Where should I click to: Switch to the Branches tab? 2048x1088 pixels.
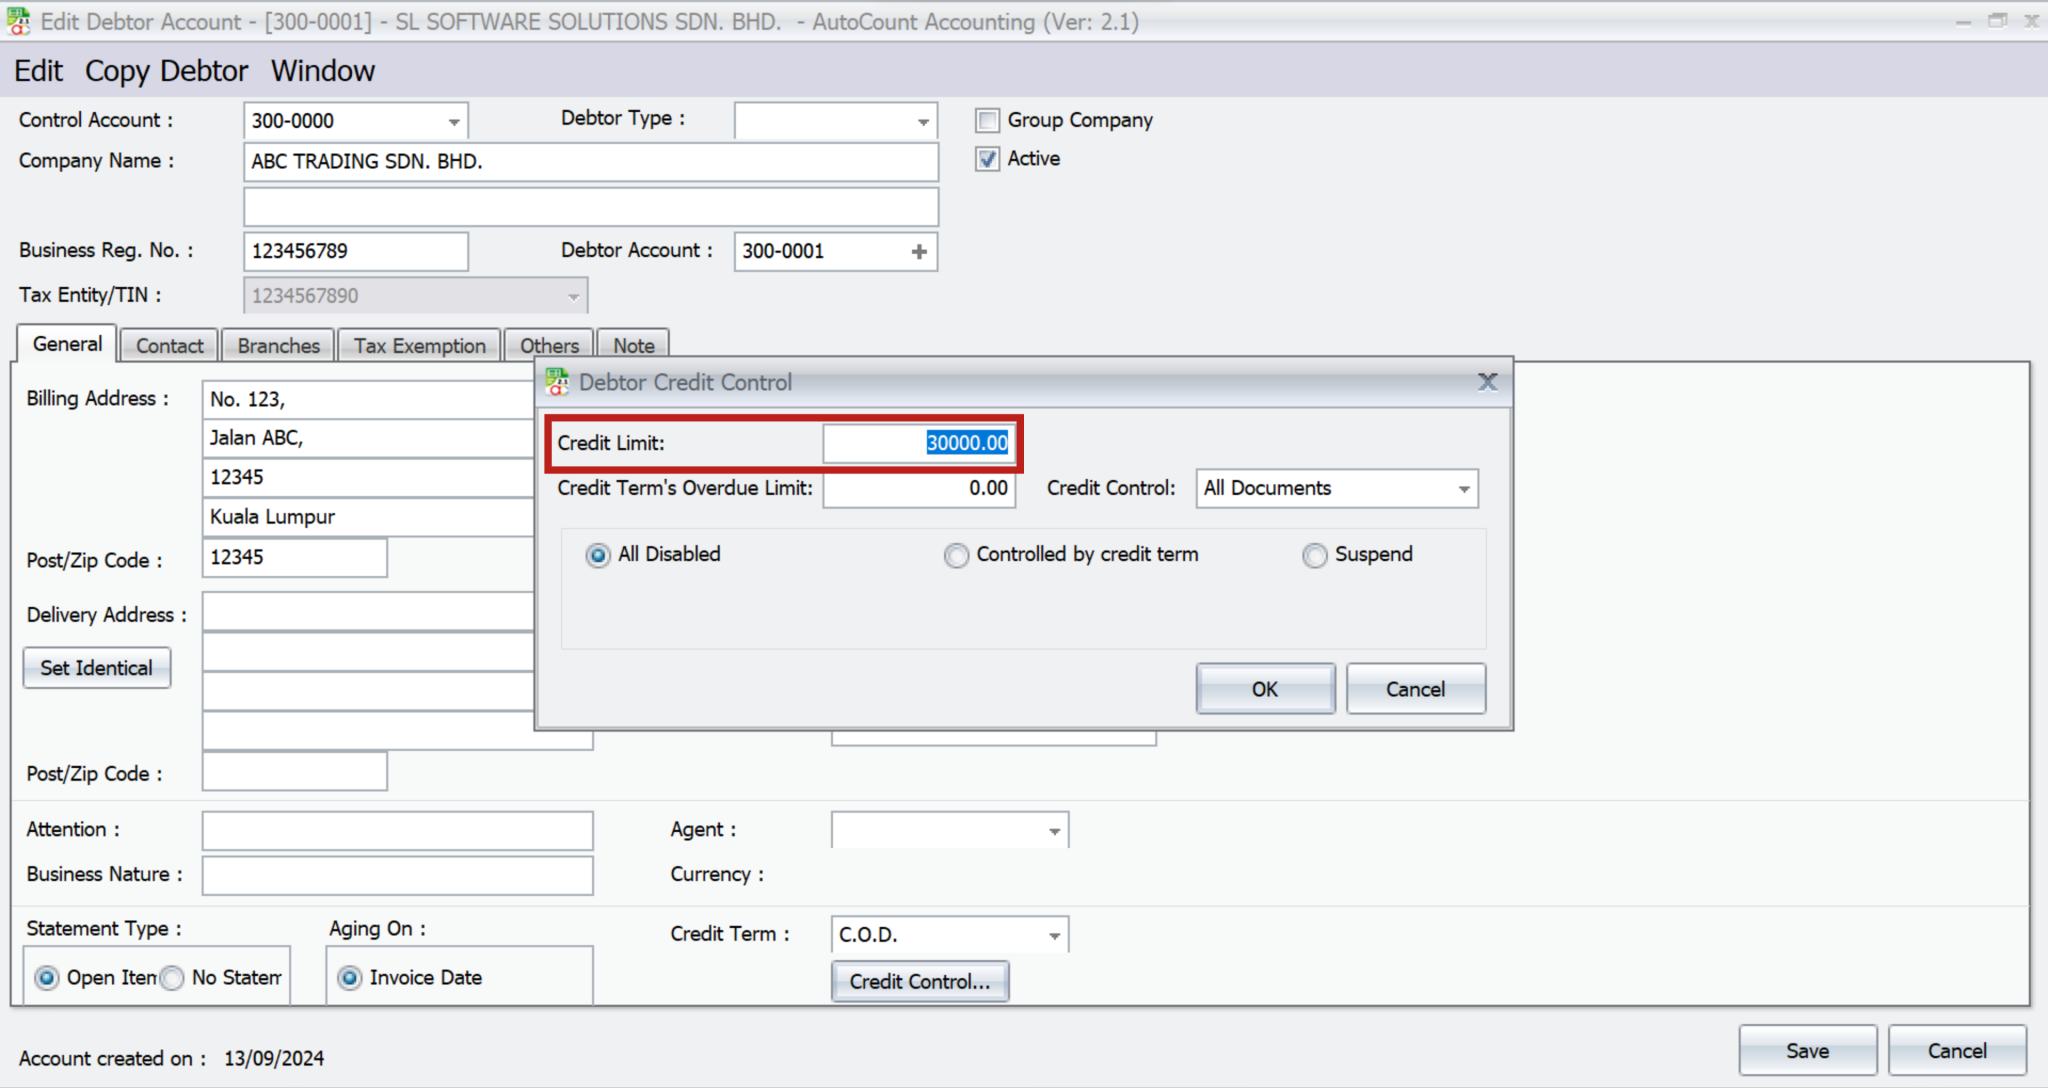point(279,346)
